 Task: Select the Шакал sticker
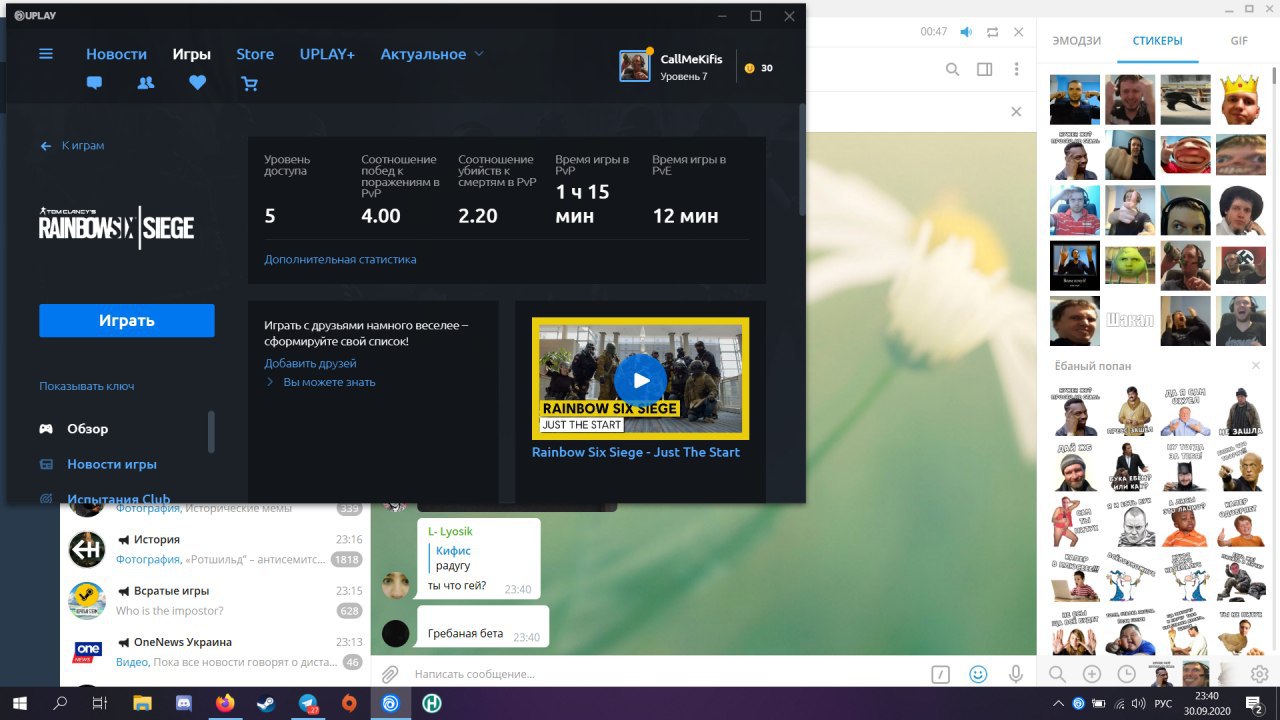(x=1130, y=321)
